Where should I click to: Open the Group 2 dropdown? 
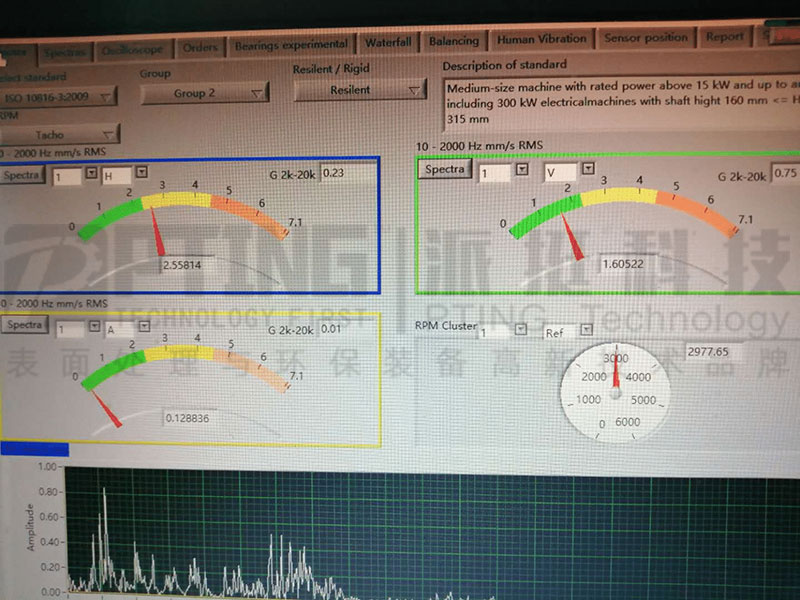click(x=204, y=94)
